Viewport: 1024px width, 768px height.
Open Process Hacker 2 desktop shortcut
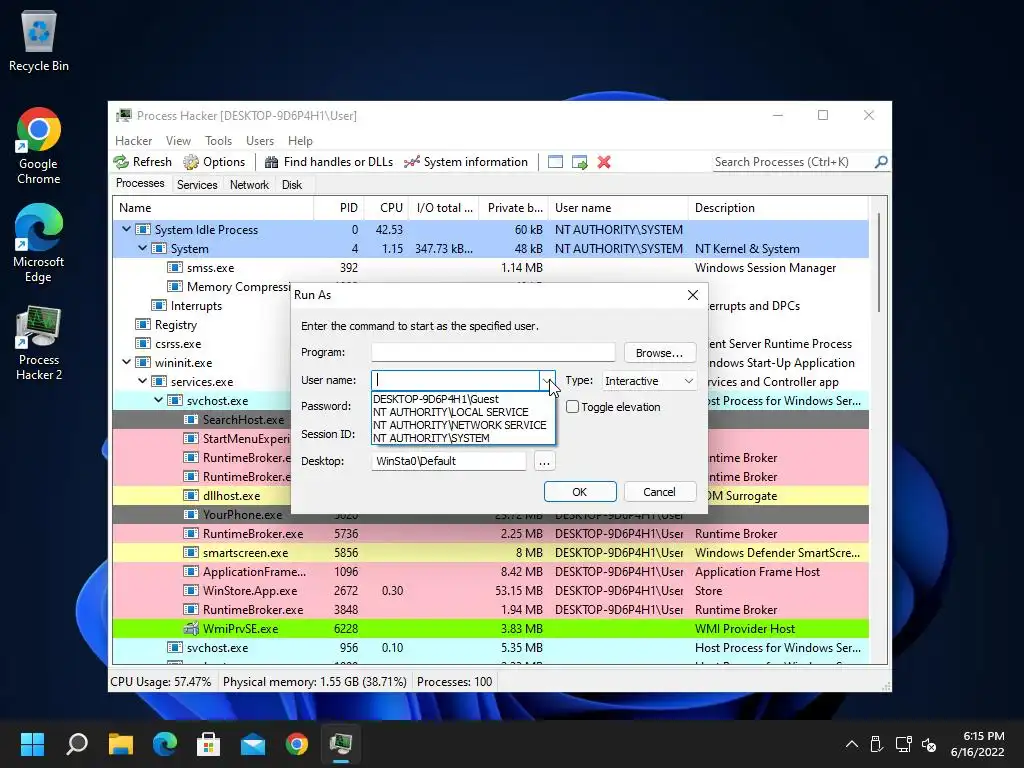pos(39,343)
